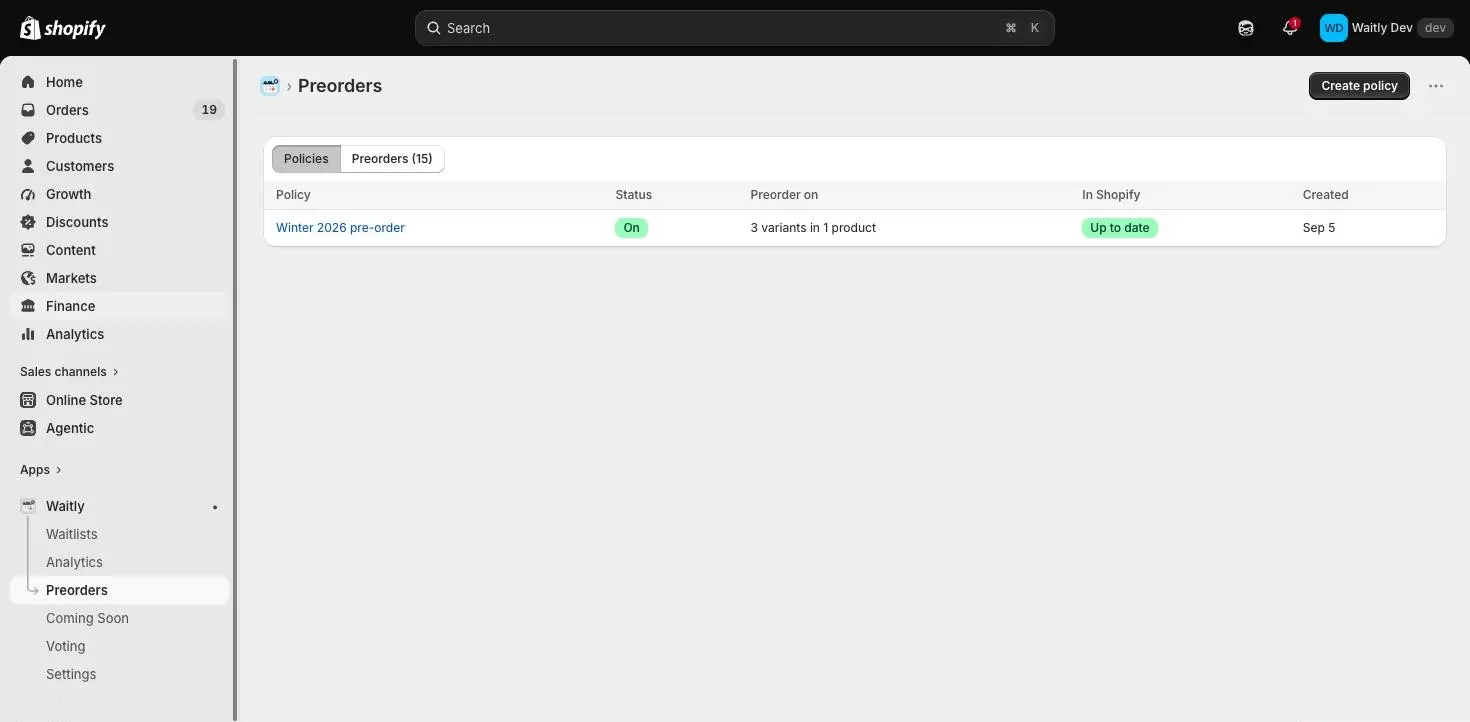Click the Preorders page title

click(x=340, y=86)
